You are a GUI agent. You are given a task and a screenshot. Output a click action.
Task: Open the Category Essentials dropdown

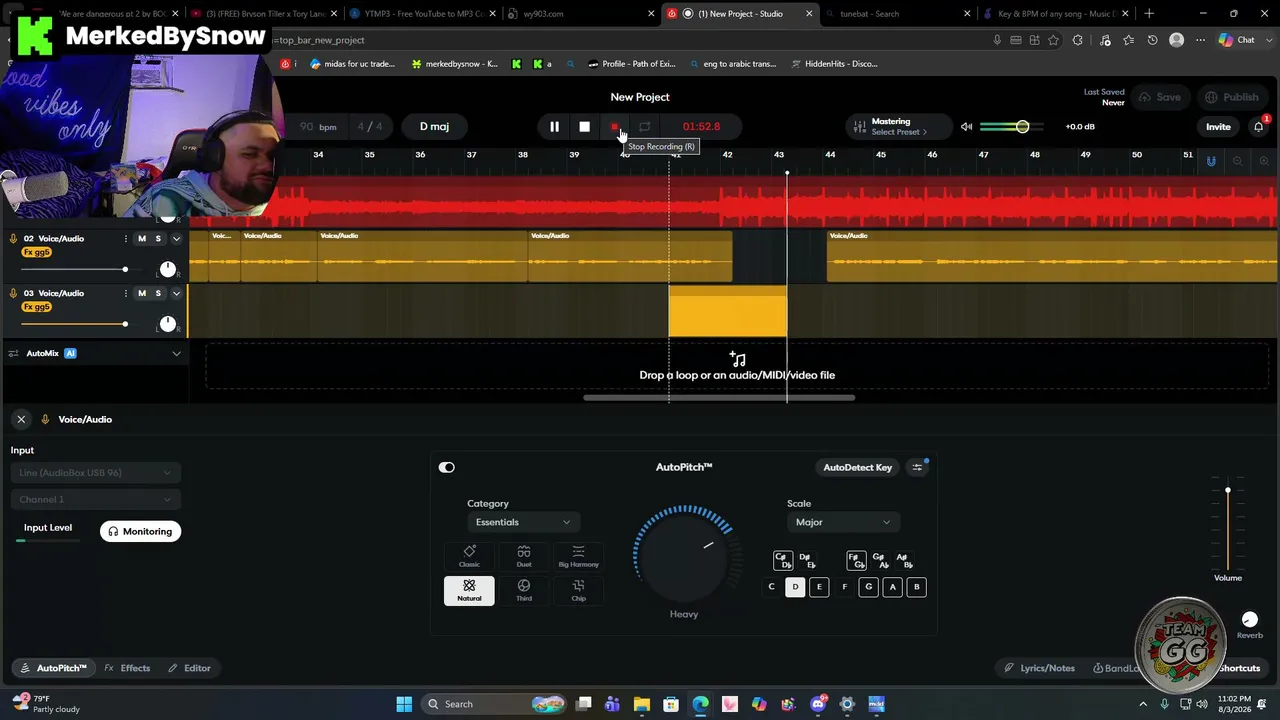[523, 522]
